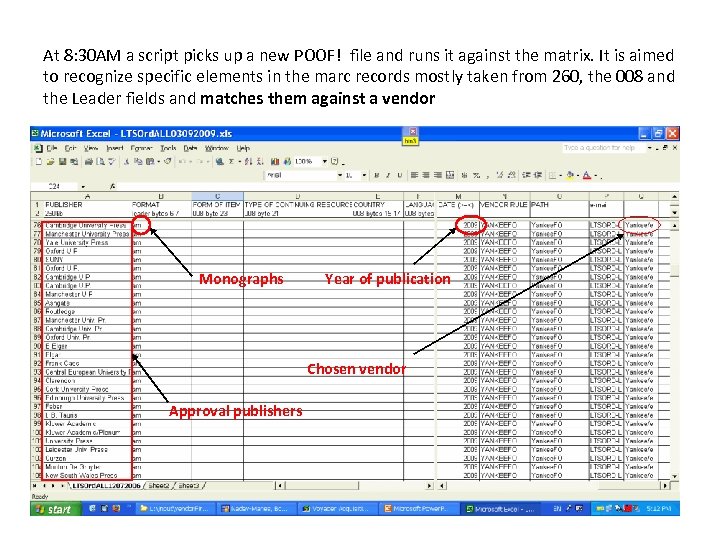Open the font size dropdown
This screenshot has height=540, width=720.
pos(364,175)
